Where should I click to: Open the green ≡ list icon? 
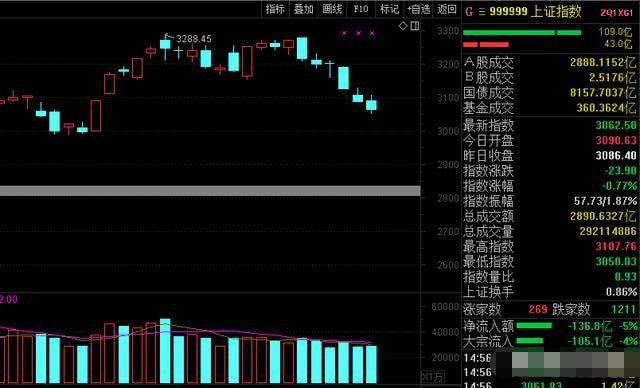(482, 12)
